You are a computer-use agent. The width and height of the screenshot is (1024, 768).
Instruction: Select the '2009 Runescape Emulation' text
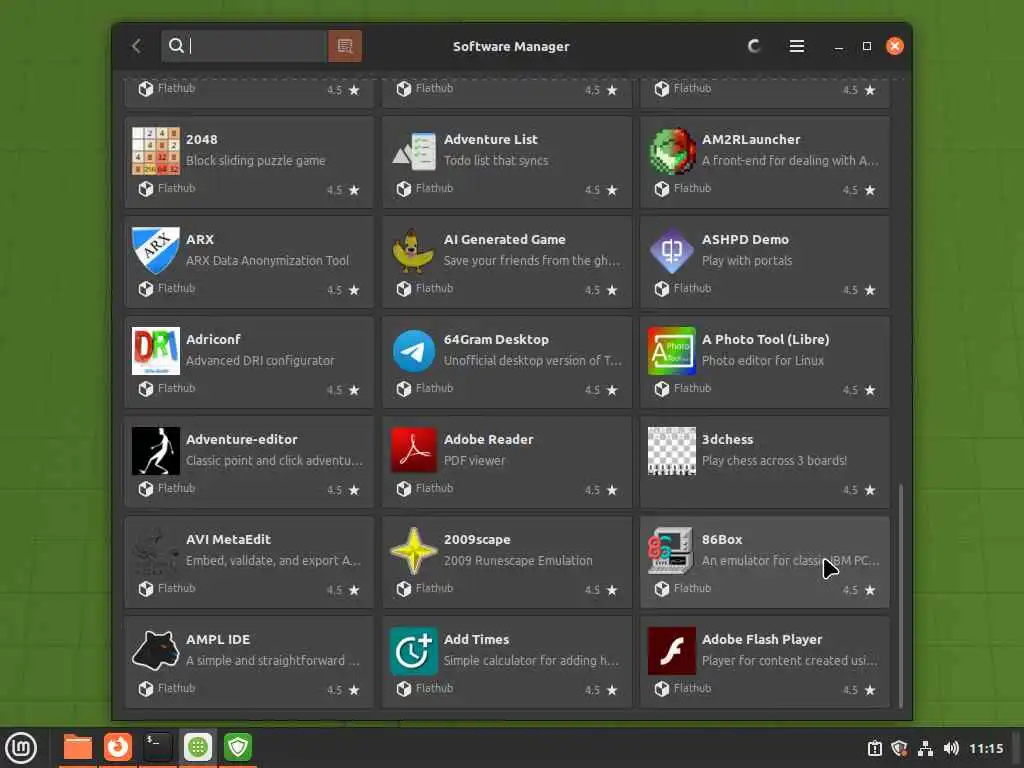pos(519,560)
